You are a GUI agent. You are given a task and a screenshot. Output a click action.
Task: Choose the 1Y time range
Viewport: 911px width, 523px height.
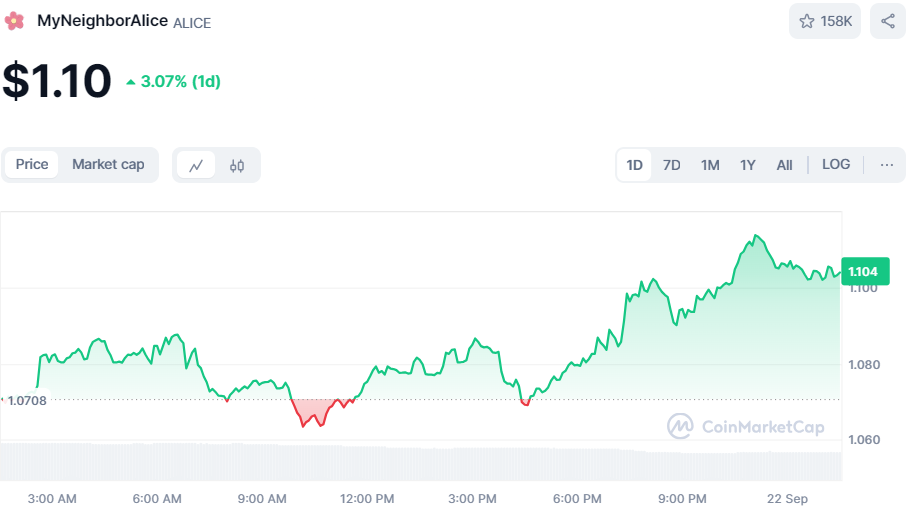[x=748, y=165]
